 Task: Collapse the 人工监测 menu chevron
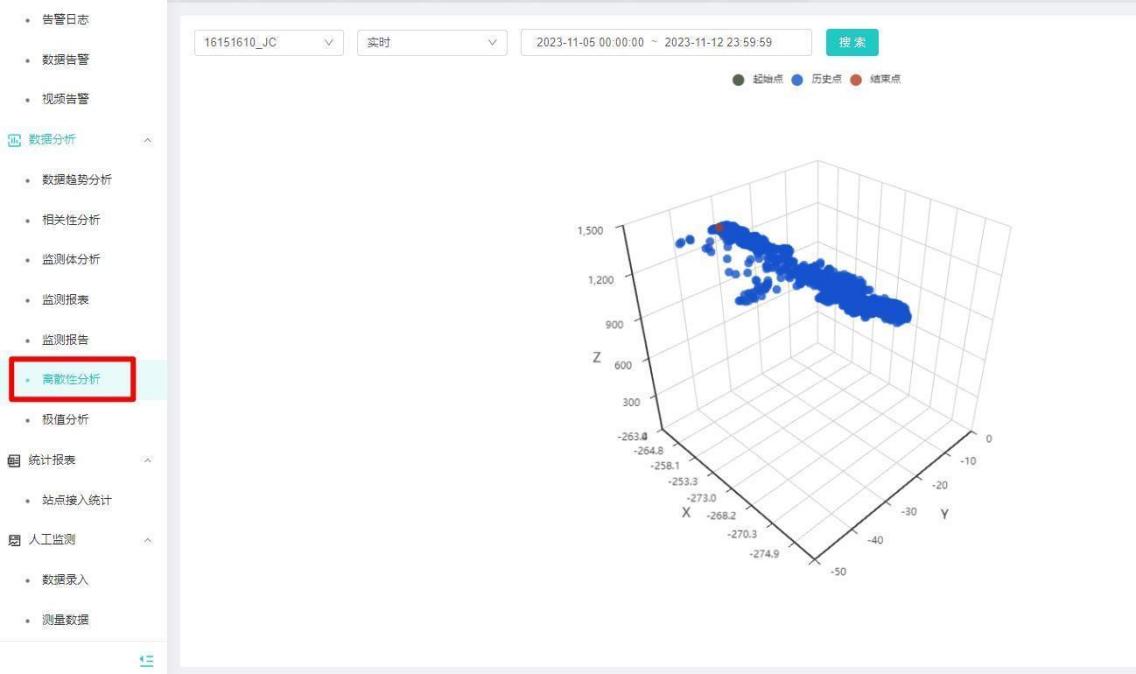pyautogui.click(x=148, y=540)
